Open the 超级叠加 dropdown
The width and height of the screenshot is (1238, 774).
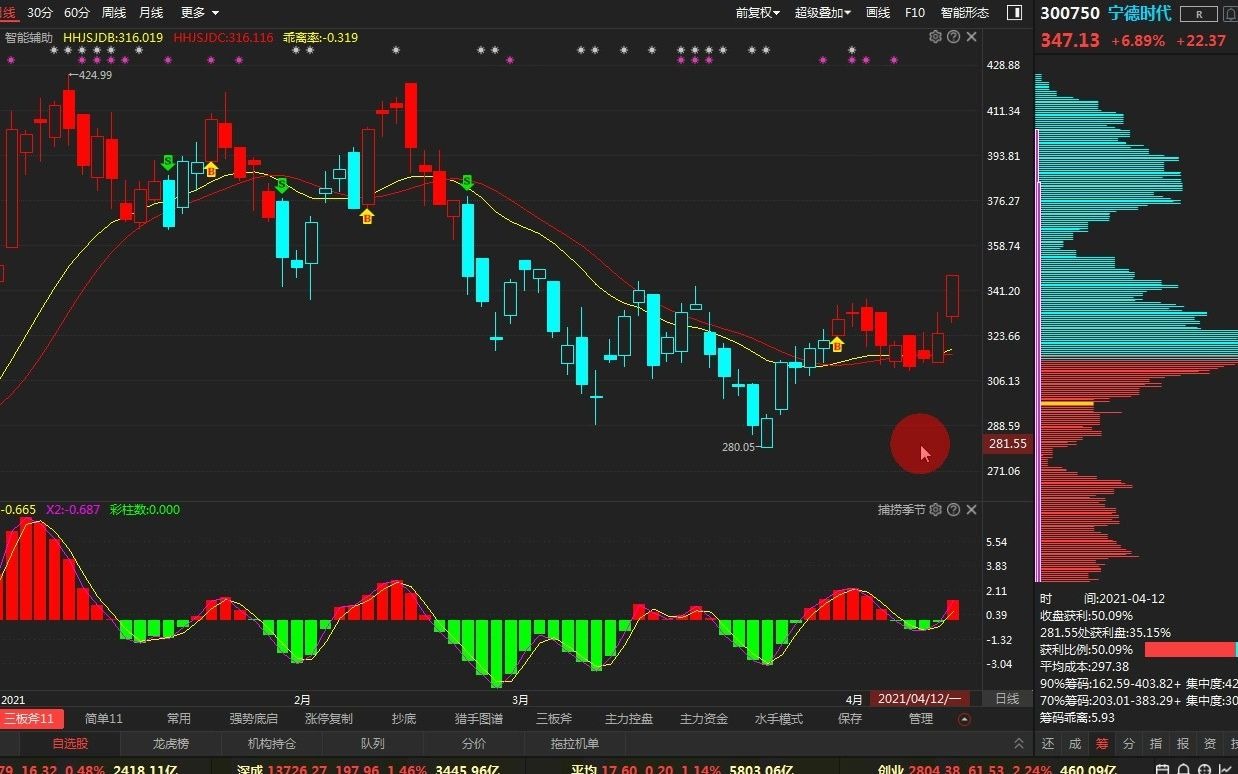click(822, 13)
